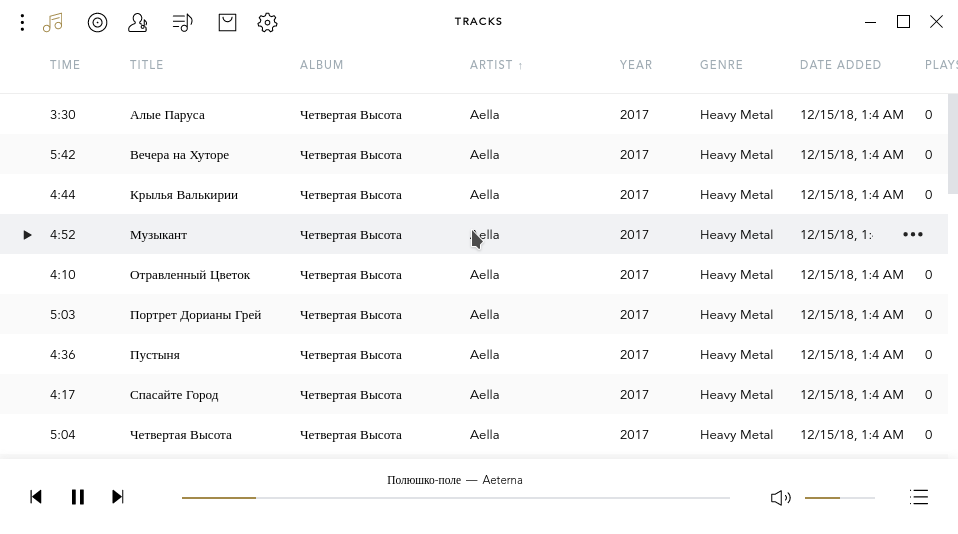Select the track Вечера на Хуторе
The height and width of the screenshot is (534, 958).
[180, 155]
